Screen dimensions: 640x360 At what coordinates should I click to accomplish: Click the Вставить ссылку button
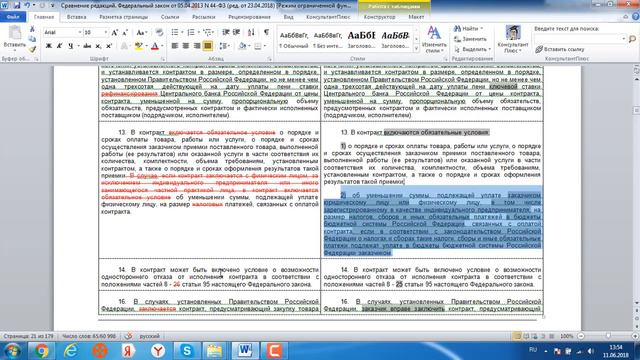560,49
